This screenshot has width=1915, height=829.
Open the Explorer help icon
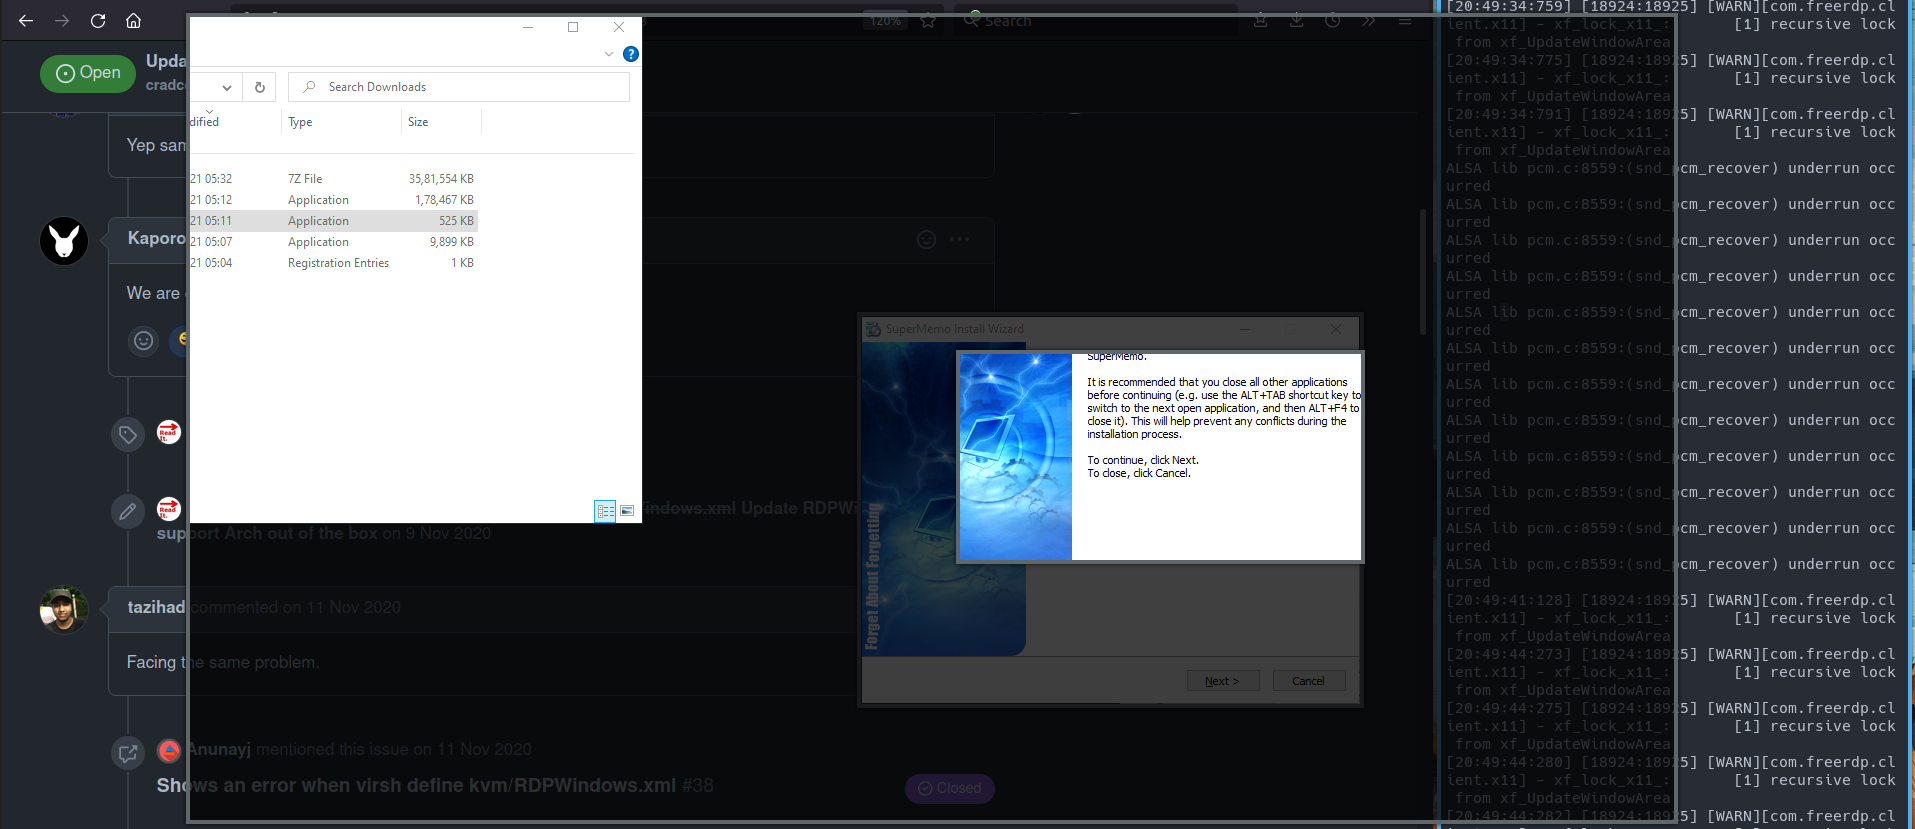pyautogui.click(x=631, y=54)
